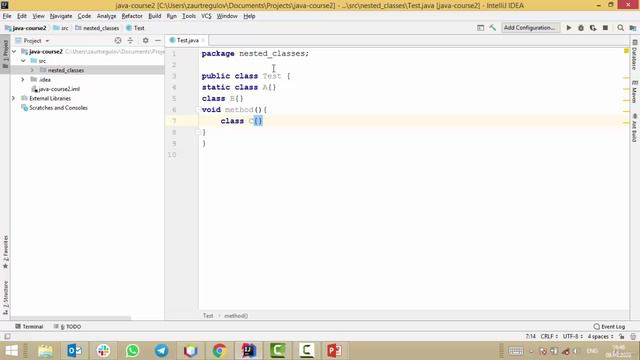The height and width of the screenshot is (360, 640).
Task: Open the Terminal tool window
Action: (x=29, y=327)
